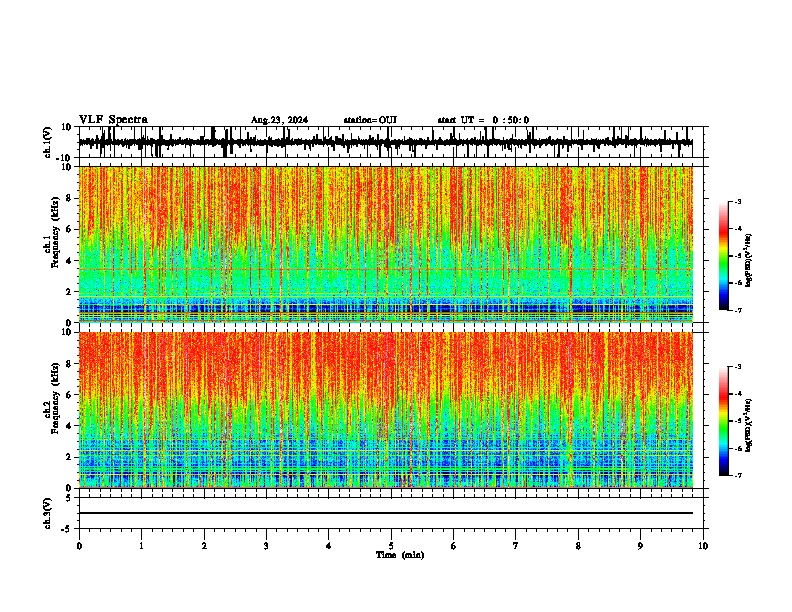Click the "8" tick on the time axis
792x612 pixels.
578,546
